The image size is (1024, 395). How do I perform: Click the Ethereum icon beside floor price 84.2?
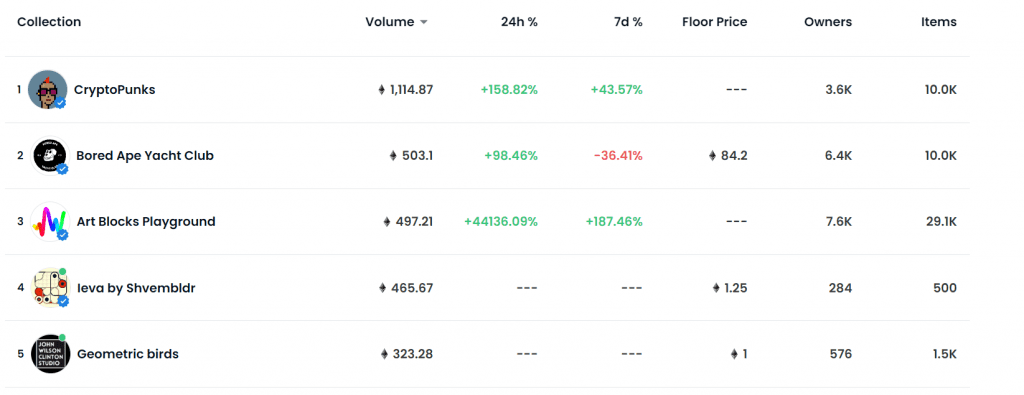click(x=712, y=156)
